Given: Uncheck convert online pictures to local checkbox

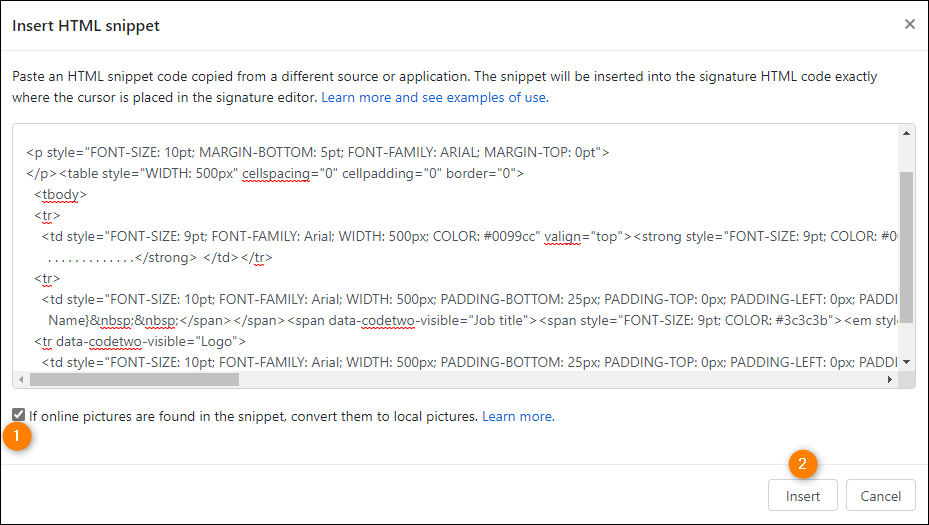Looking at the screenshot, I should (18, 415).
